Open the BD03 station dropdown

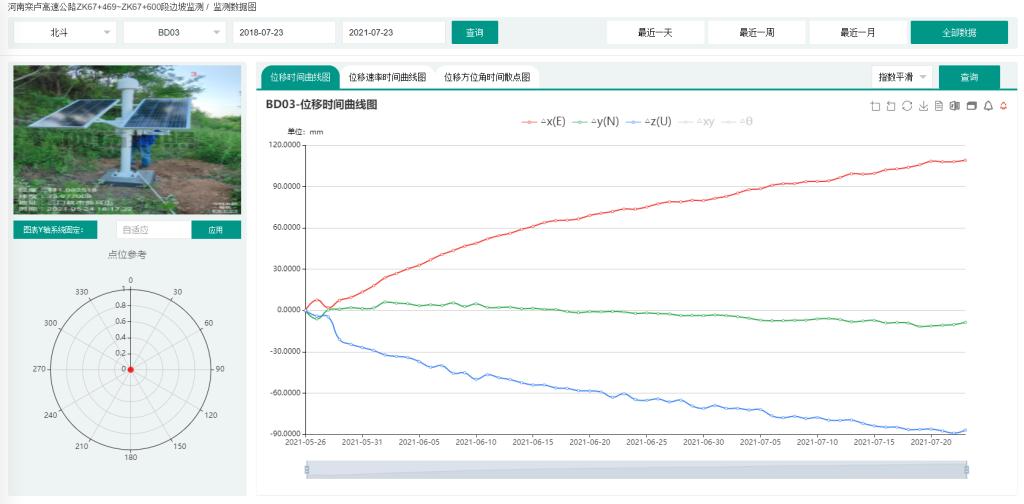point(174,33)
